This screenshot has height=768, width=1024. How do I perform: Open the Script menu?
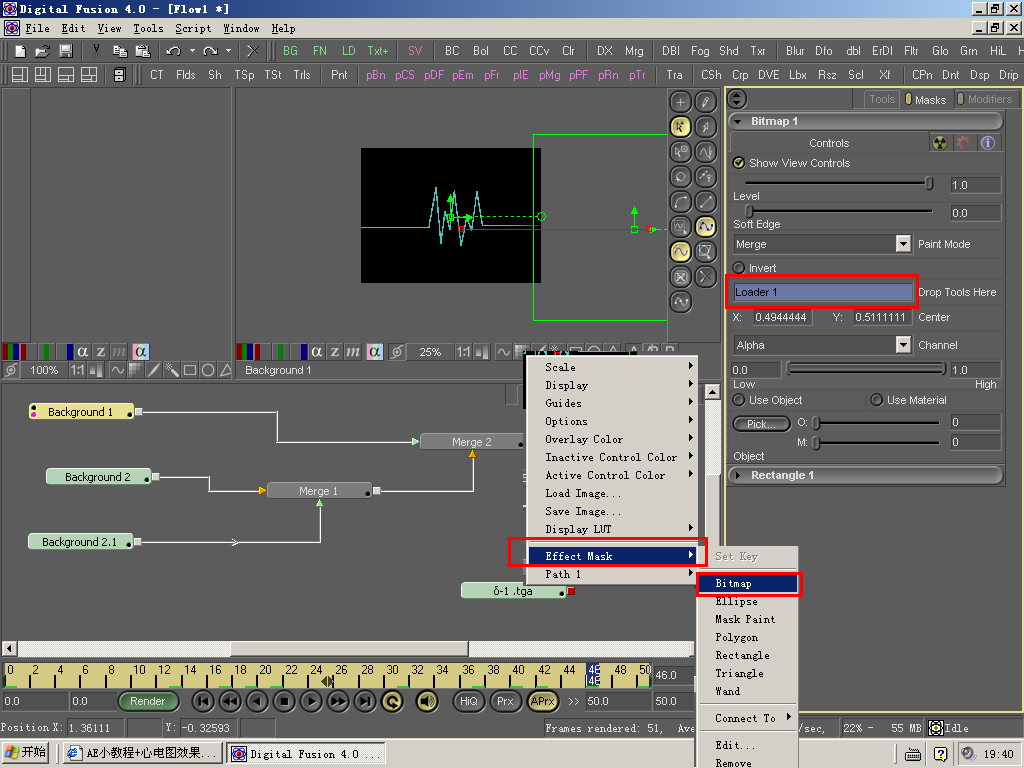point(193,28)
